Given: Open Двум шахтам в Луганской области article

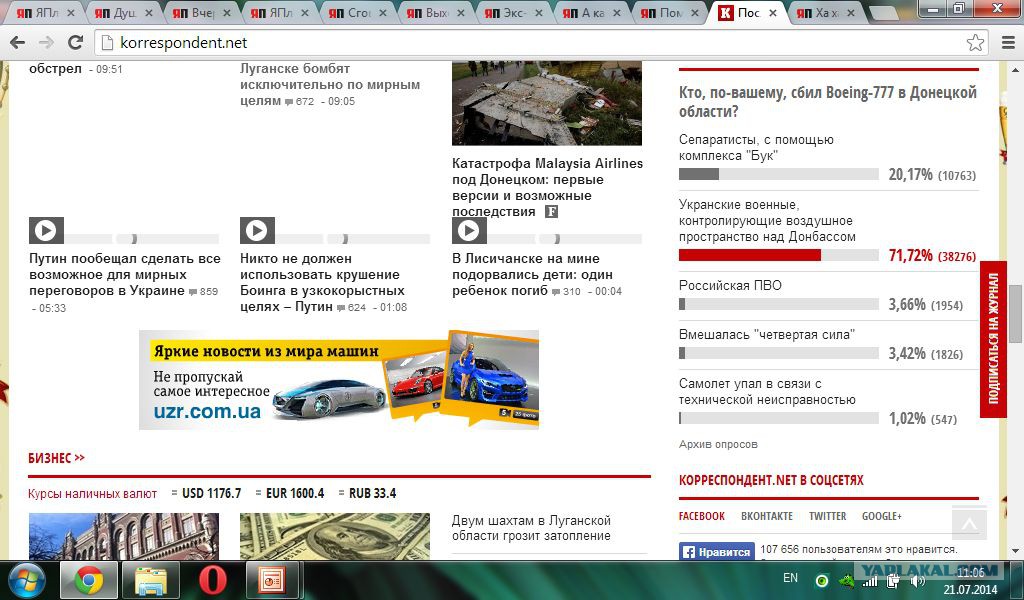Looking at the screenshot, I should (531, 528).
